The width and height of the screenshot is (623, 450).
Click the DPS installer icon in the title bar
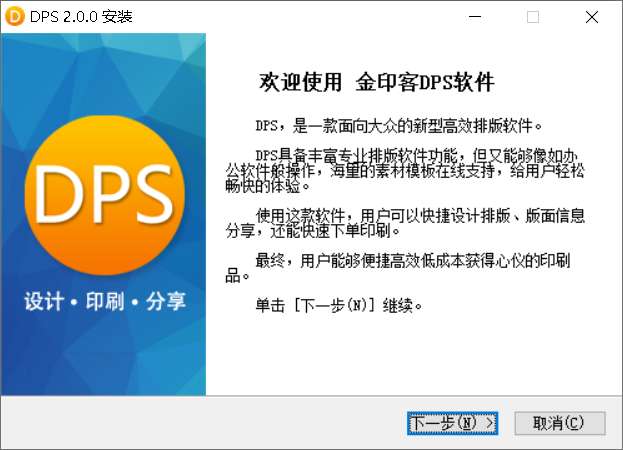[x=15, y=17]
